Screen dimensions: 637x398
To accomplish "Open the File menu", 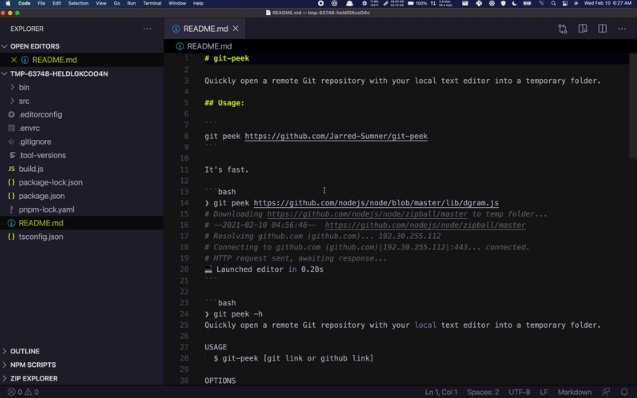I will [x=41, y=3].
